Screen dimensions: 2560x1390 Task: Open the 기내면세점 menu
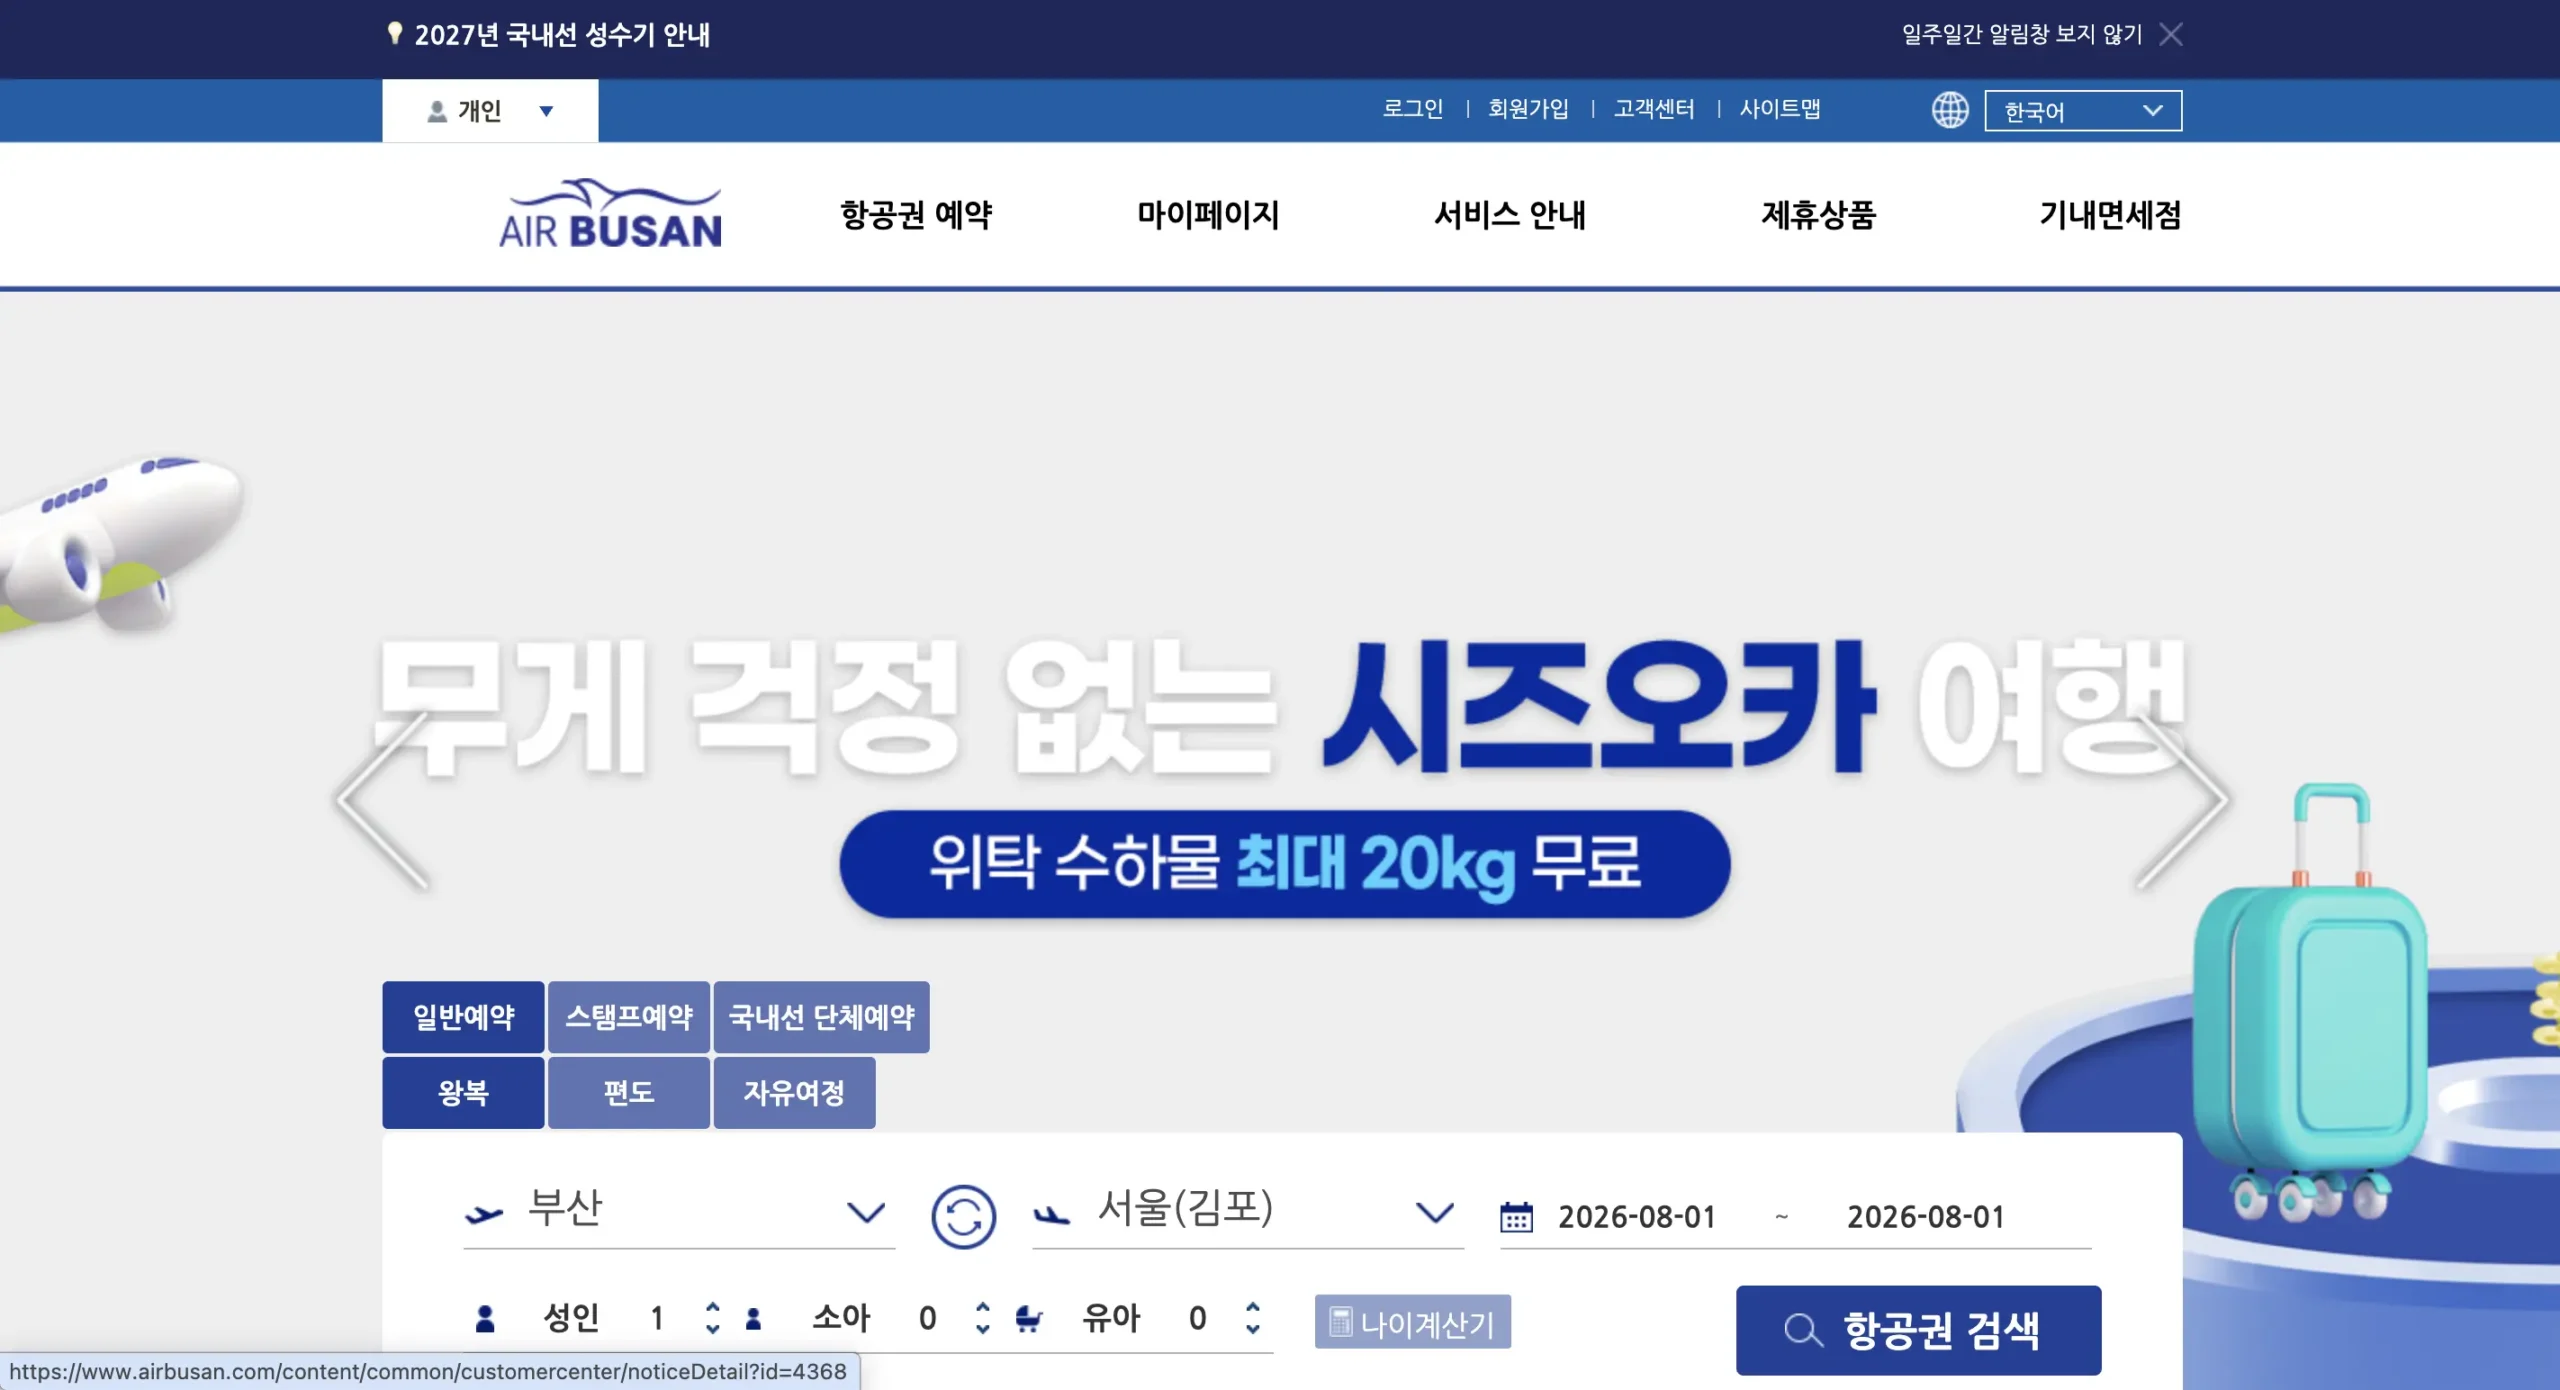click(2110, 214)
